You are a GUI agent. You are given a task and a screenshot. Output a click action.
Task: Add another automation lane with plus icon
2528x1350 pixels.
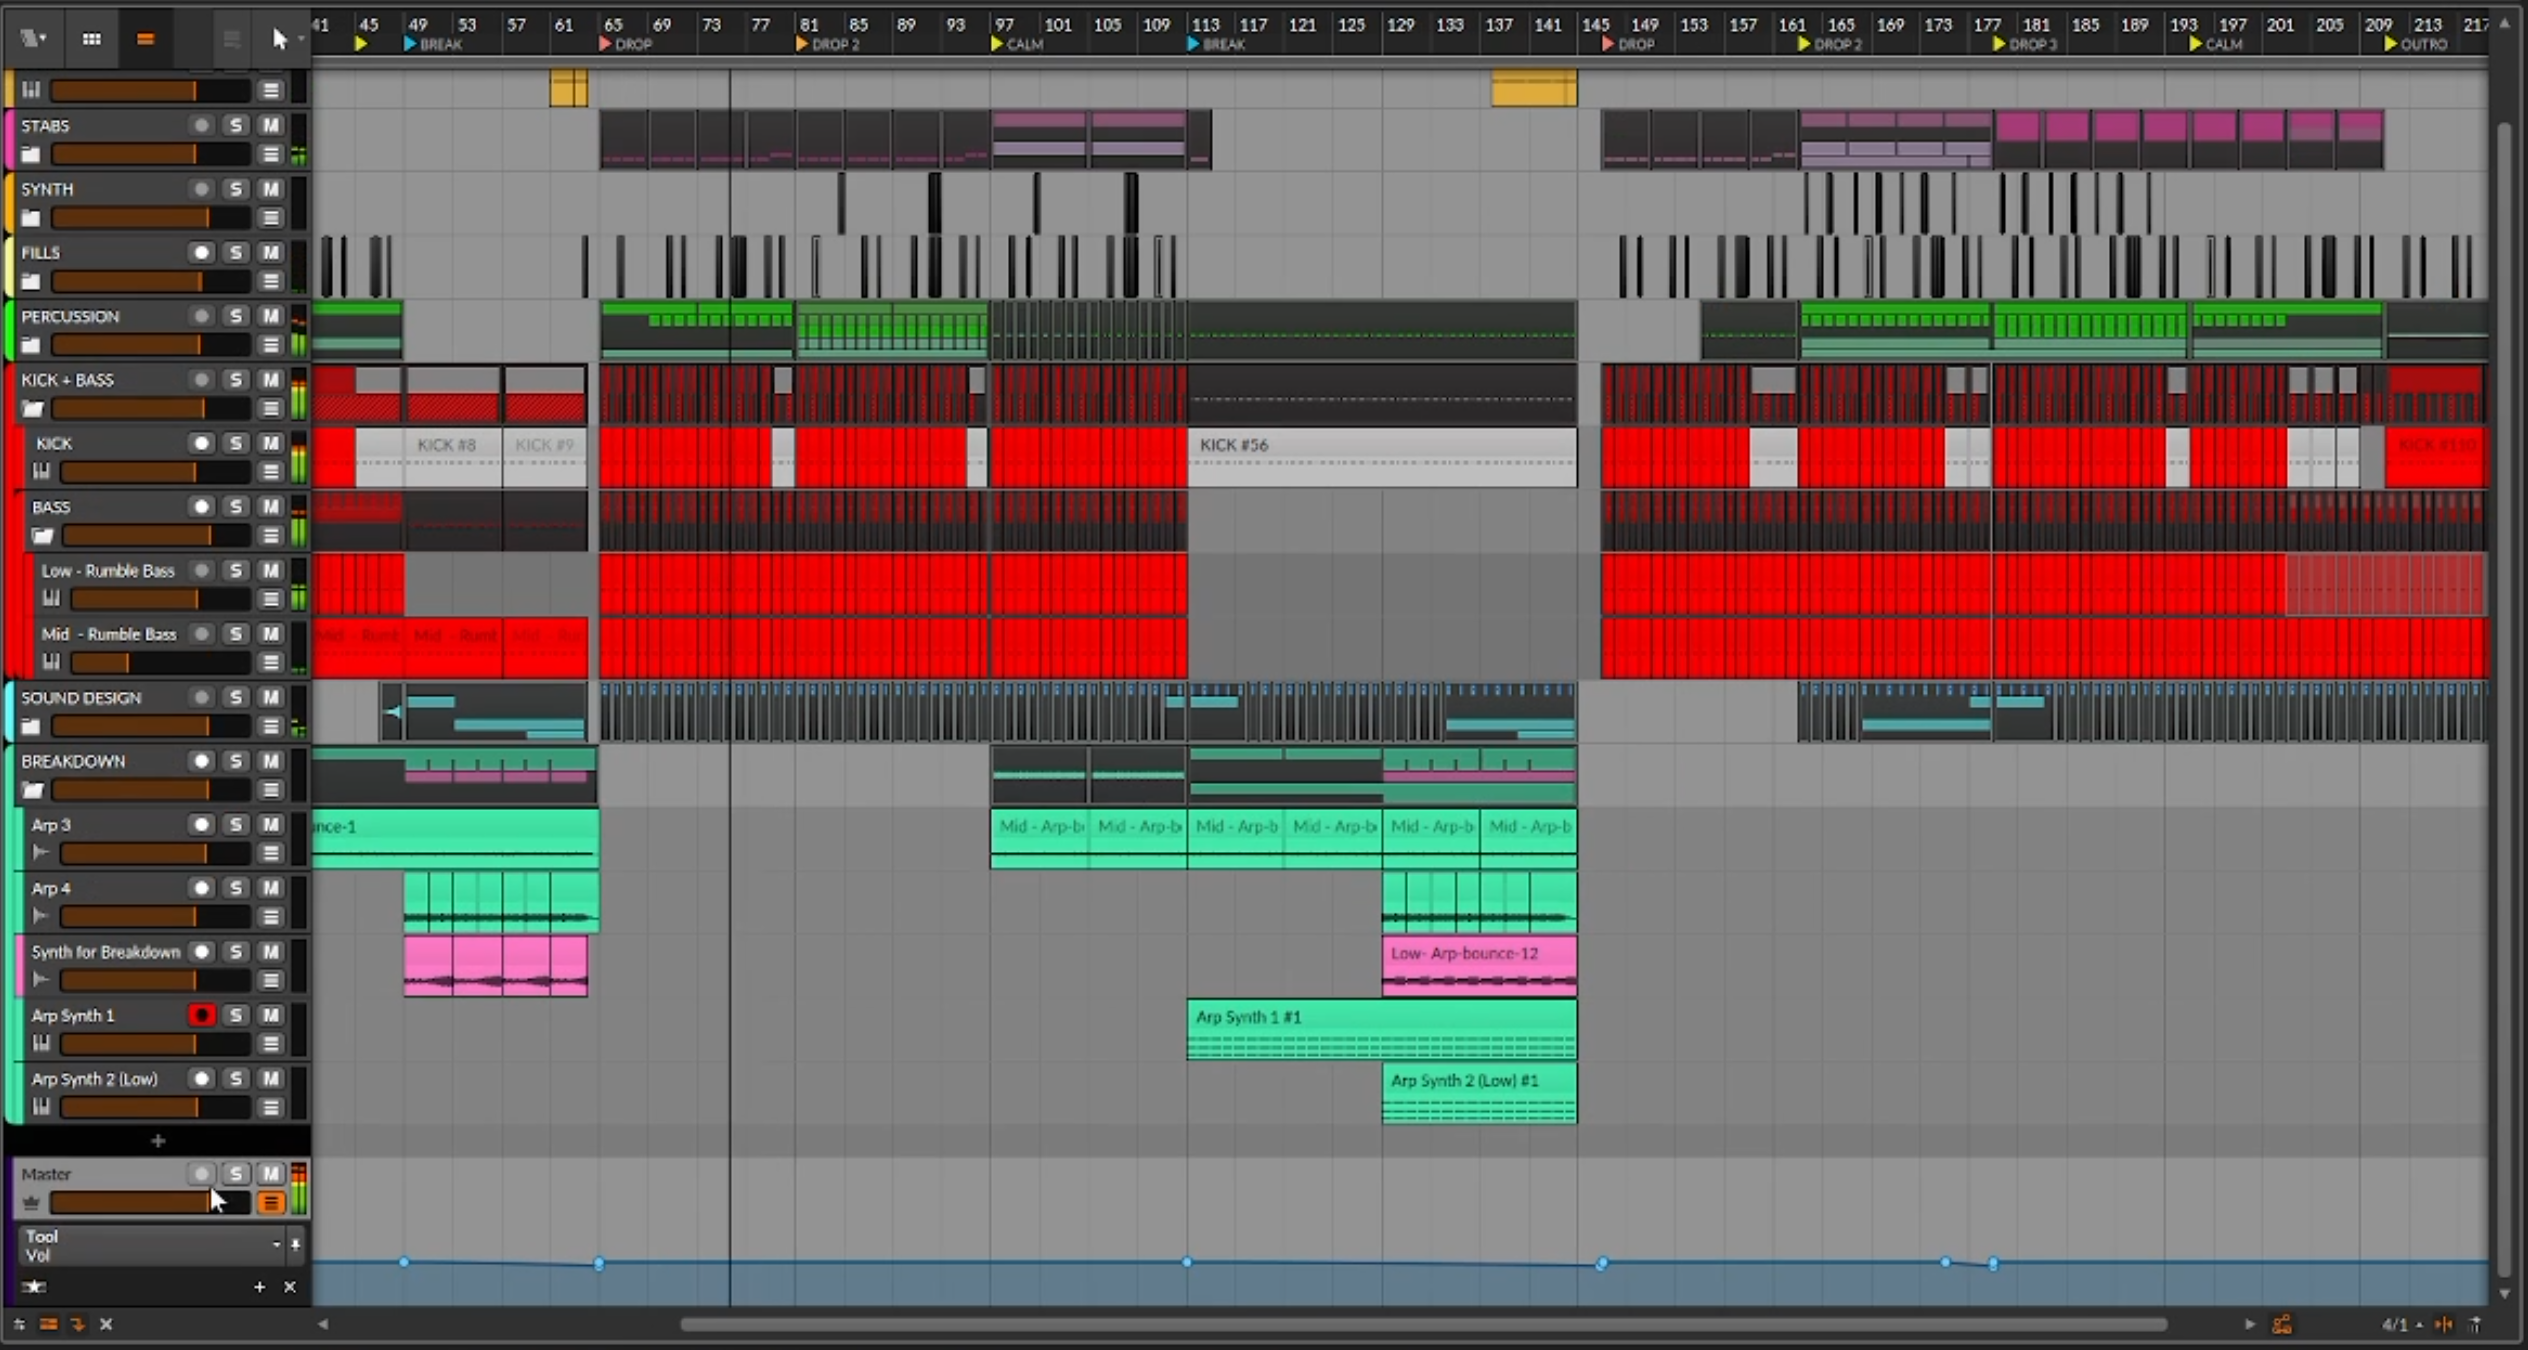tap(259, 1287)
